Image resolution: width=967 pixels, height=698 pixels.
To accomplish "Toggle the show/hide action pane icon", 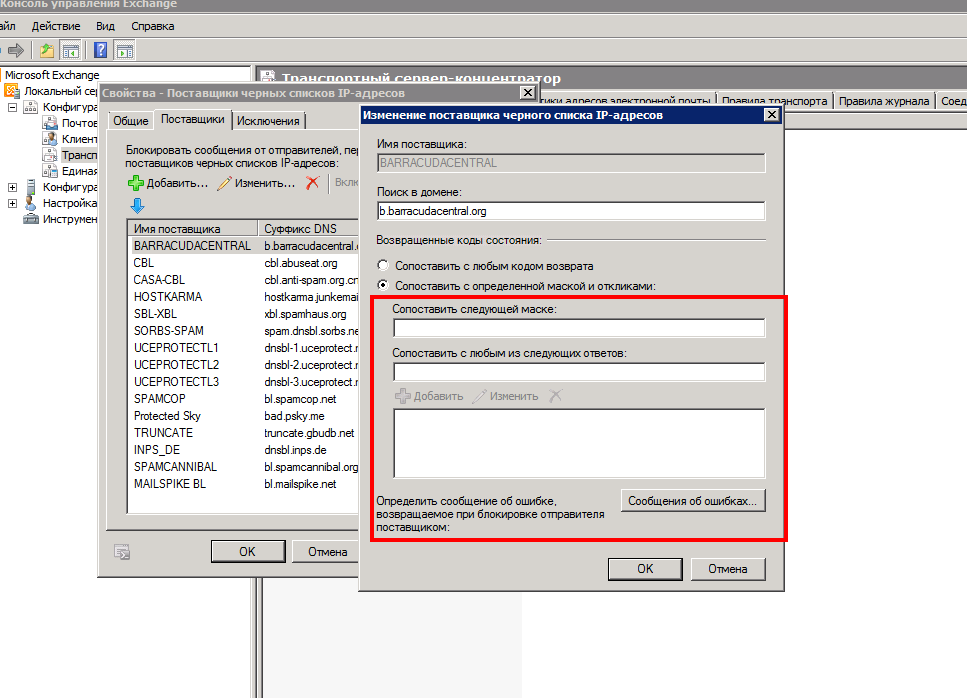I will pos(125,50).
